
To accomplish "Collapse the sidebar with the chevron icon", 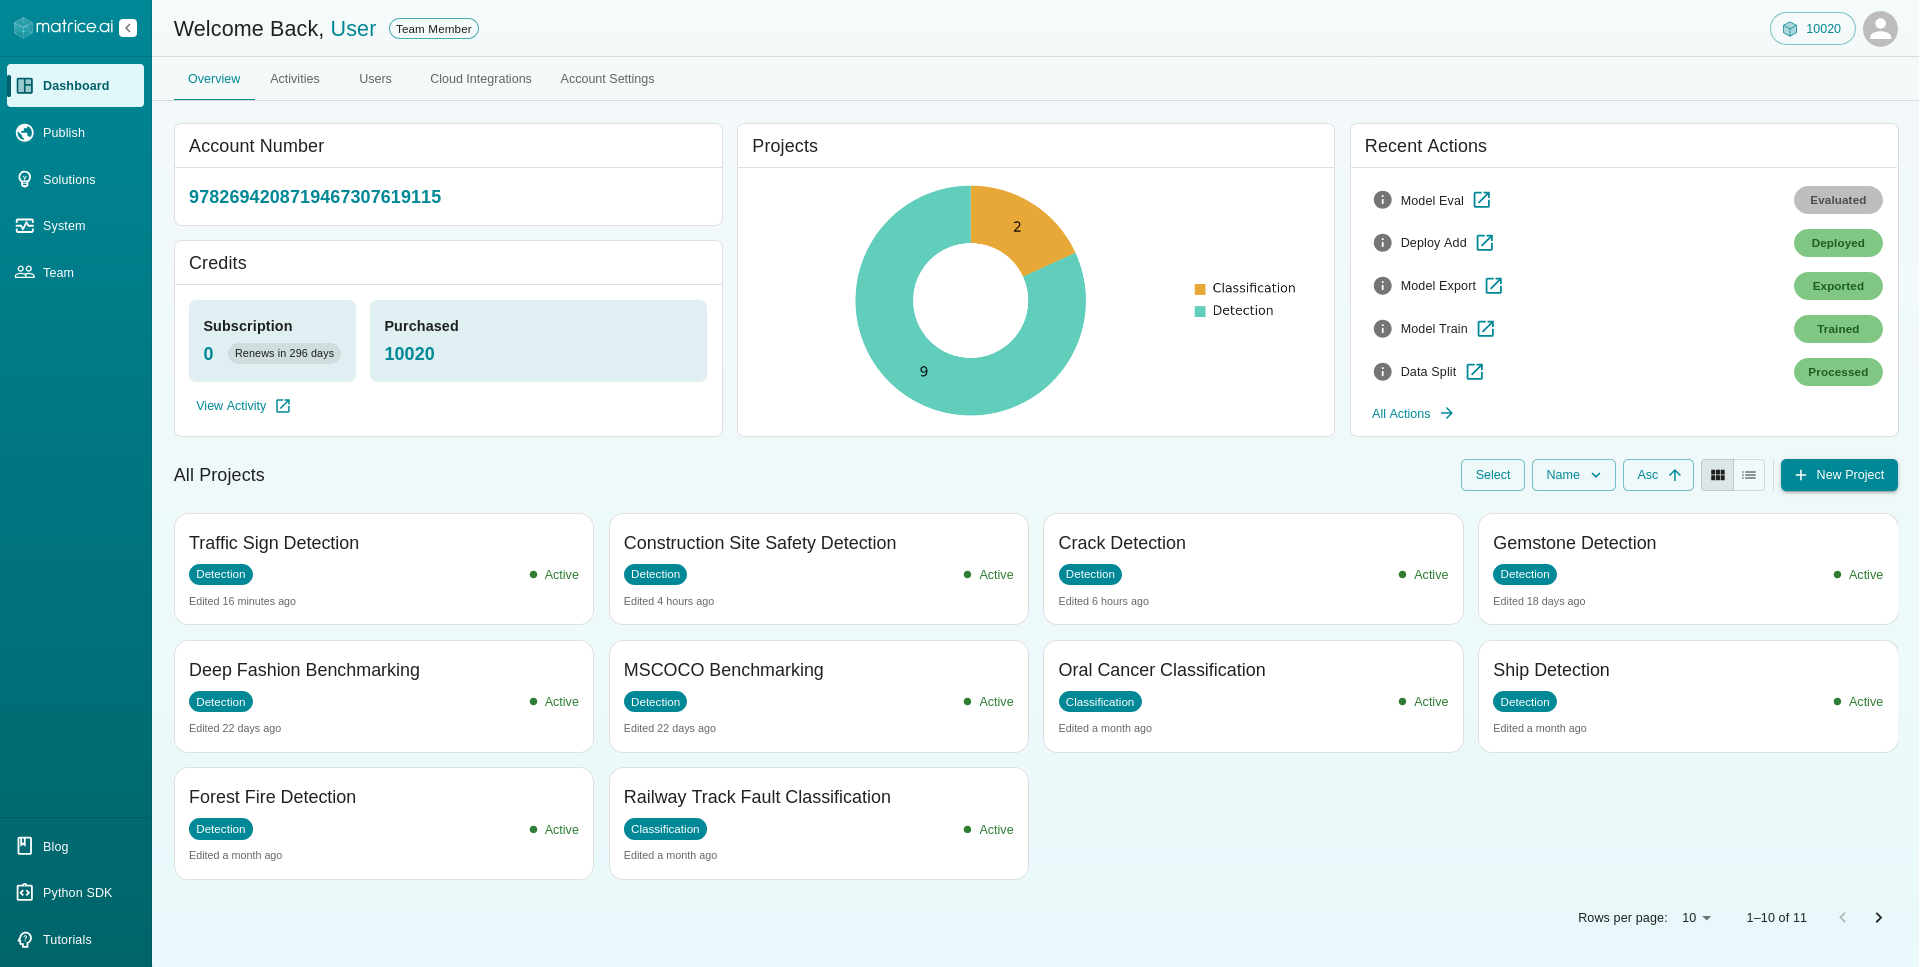I will click(128, 28).
